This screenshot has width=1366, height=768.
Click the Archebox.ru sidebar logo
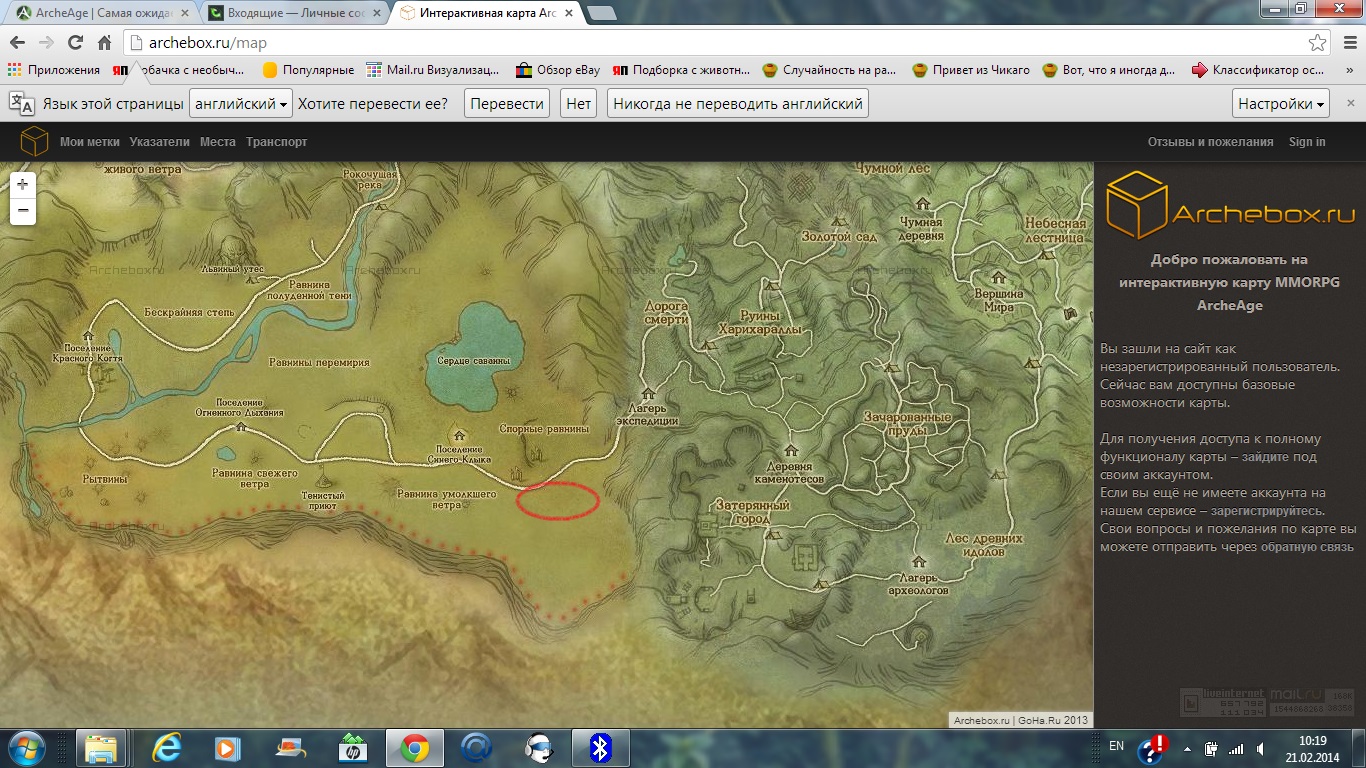(x=1229, y=207)
